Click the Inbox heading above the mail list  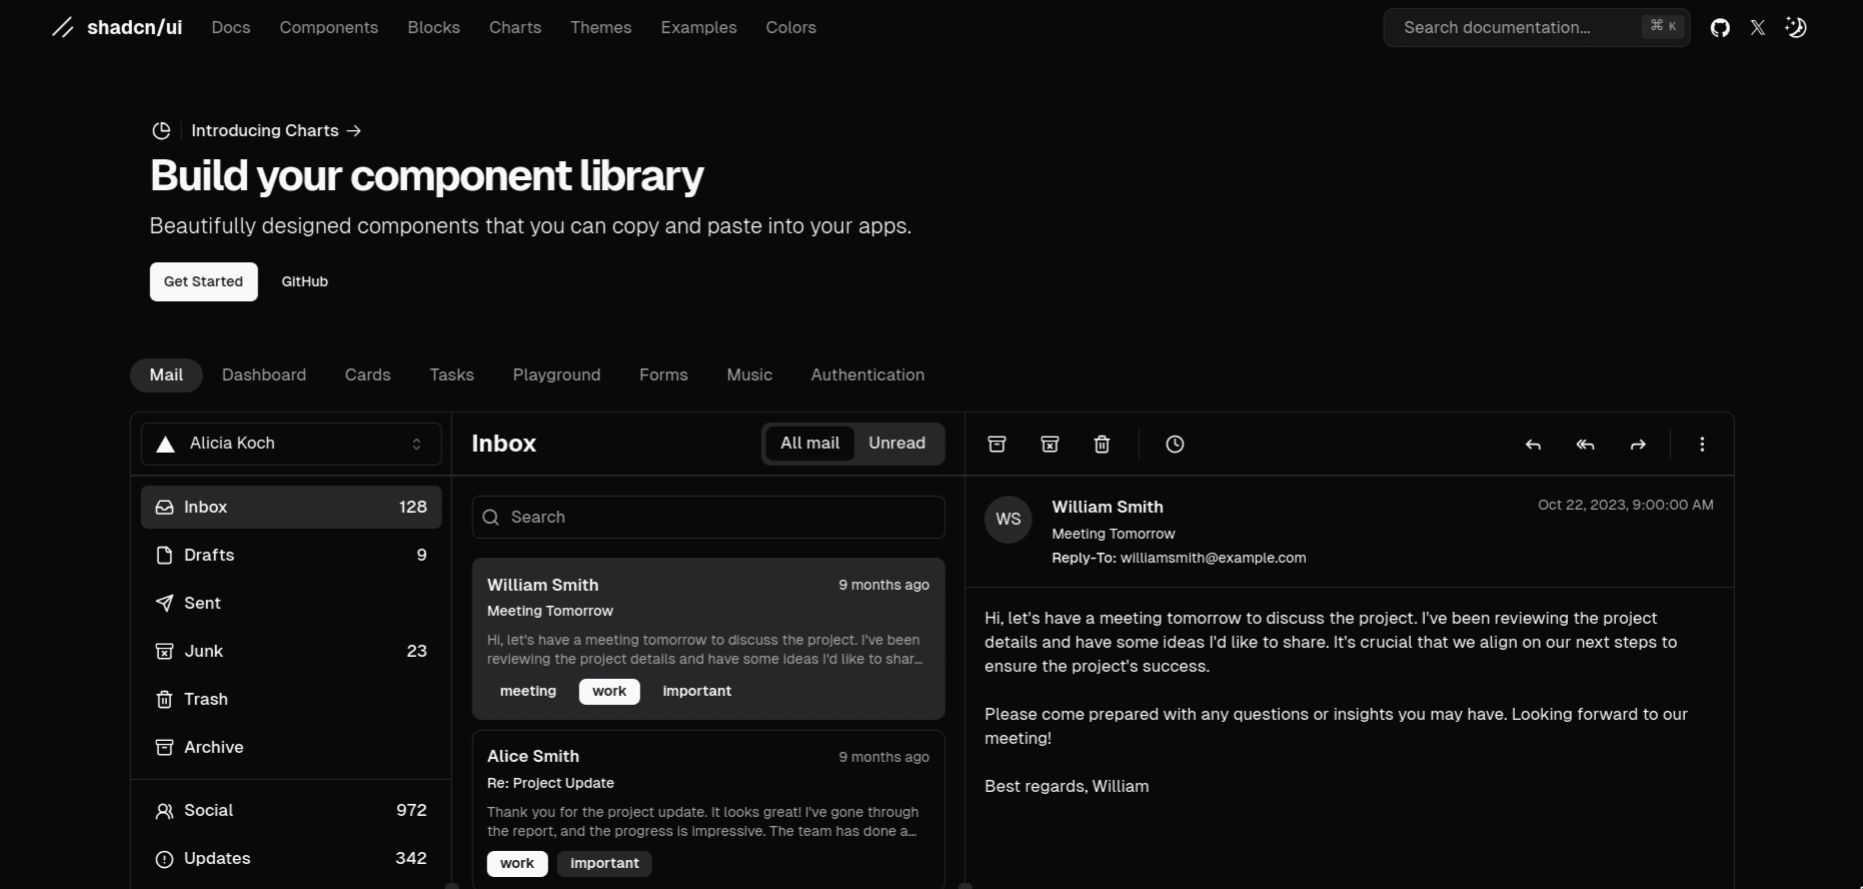click(504, 444)
